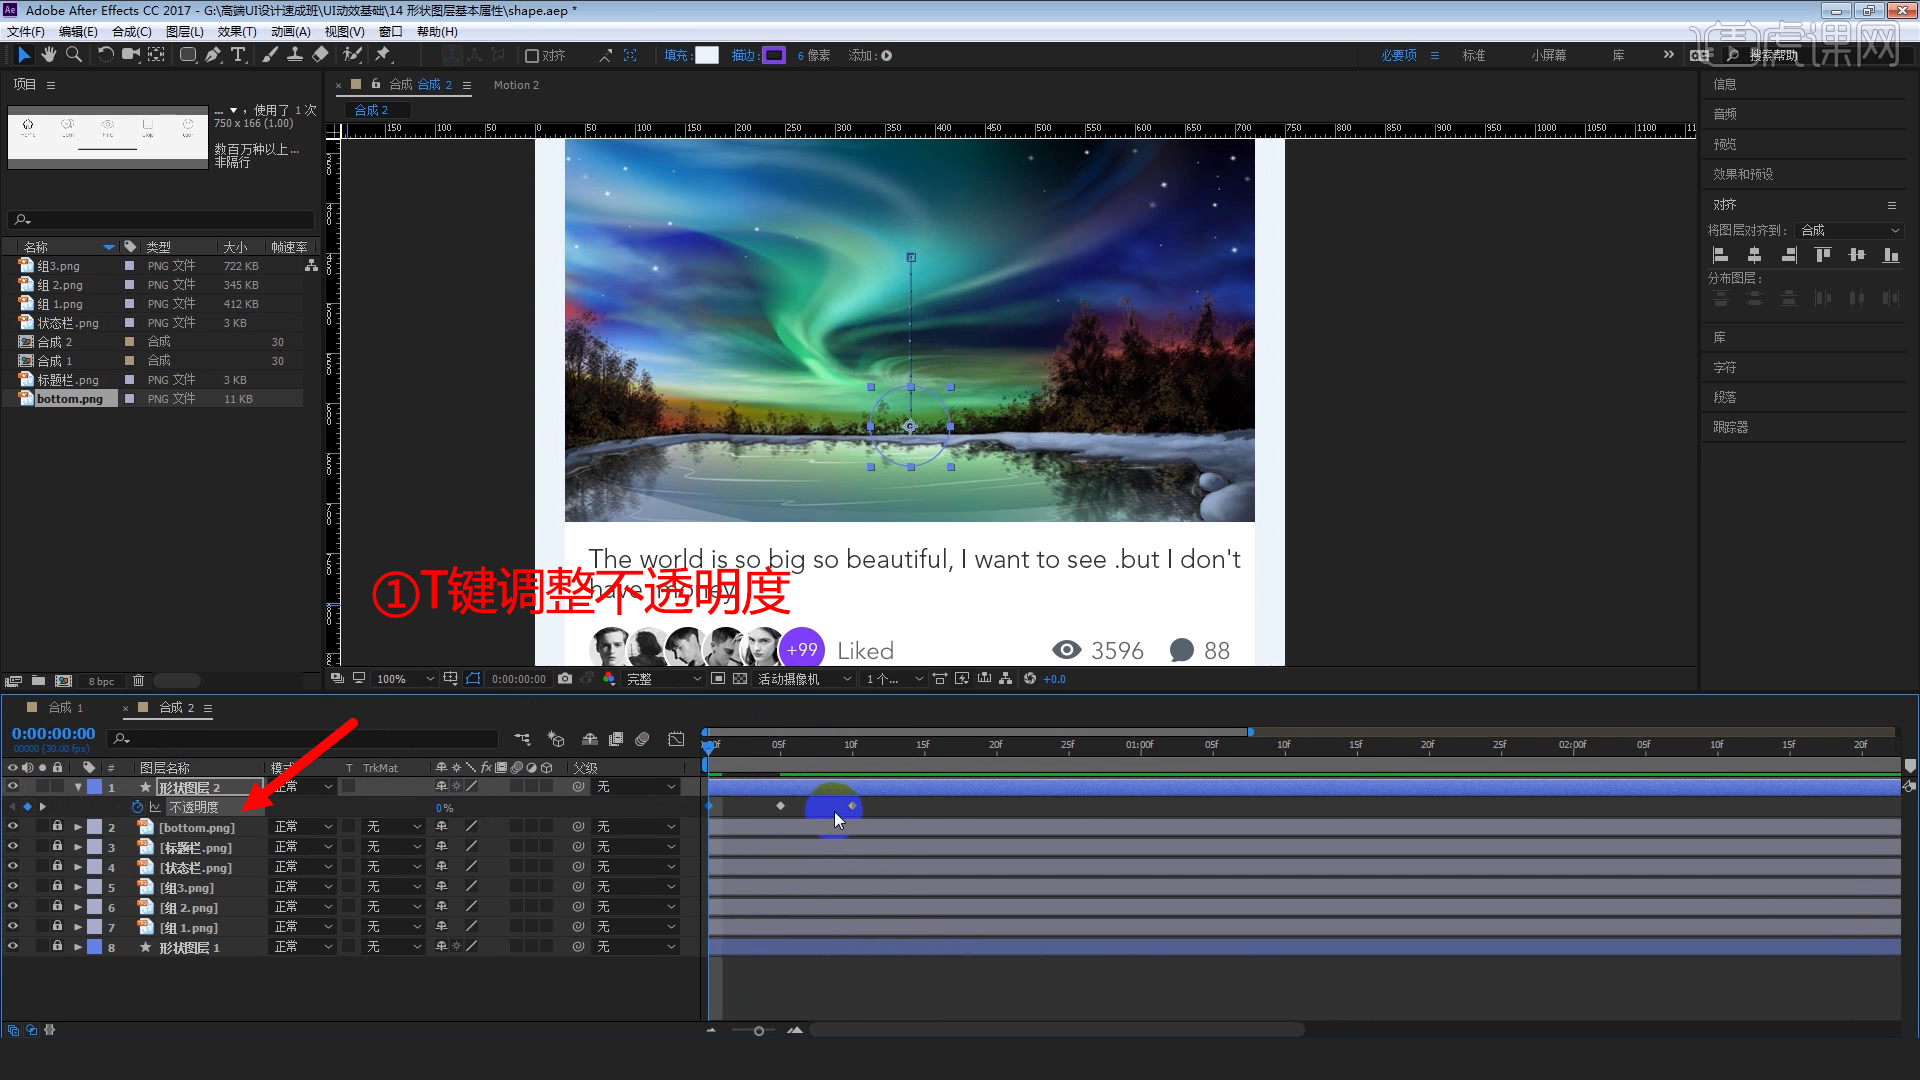The height and width of the screenshot is (1080, 1920).
Task: Switch to the 合成 1 timeline tab
Action: (x=66, y=707)
